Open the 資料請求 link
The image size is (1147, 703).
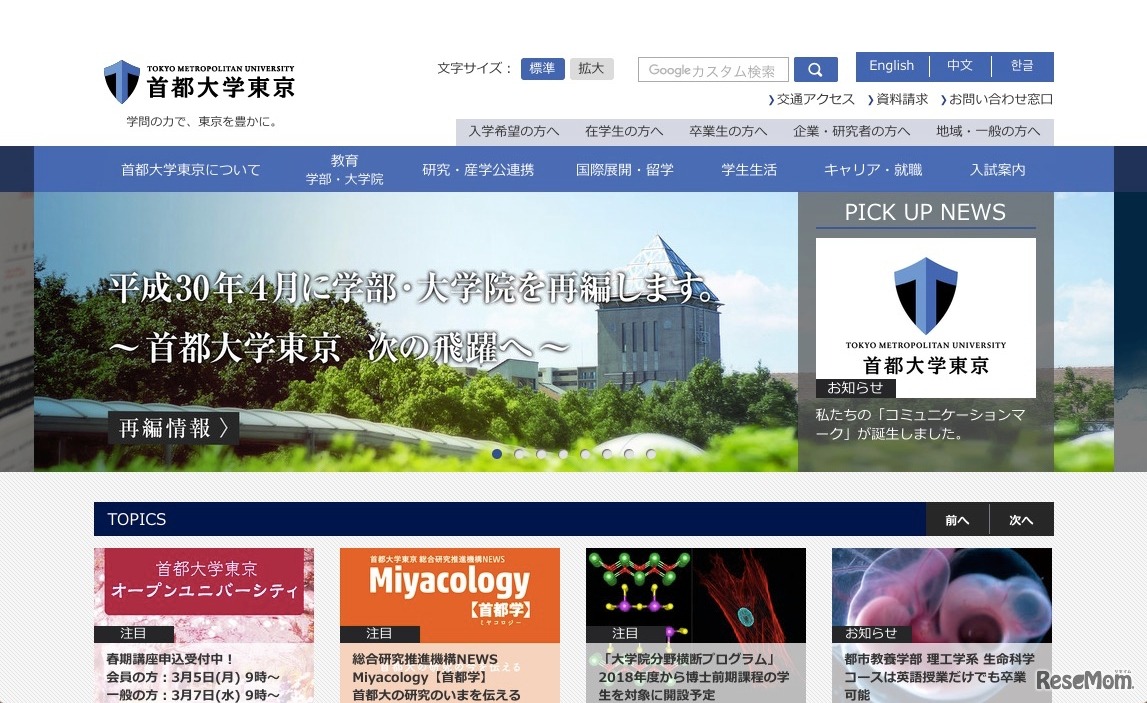point(898,99)
